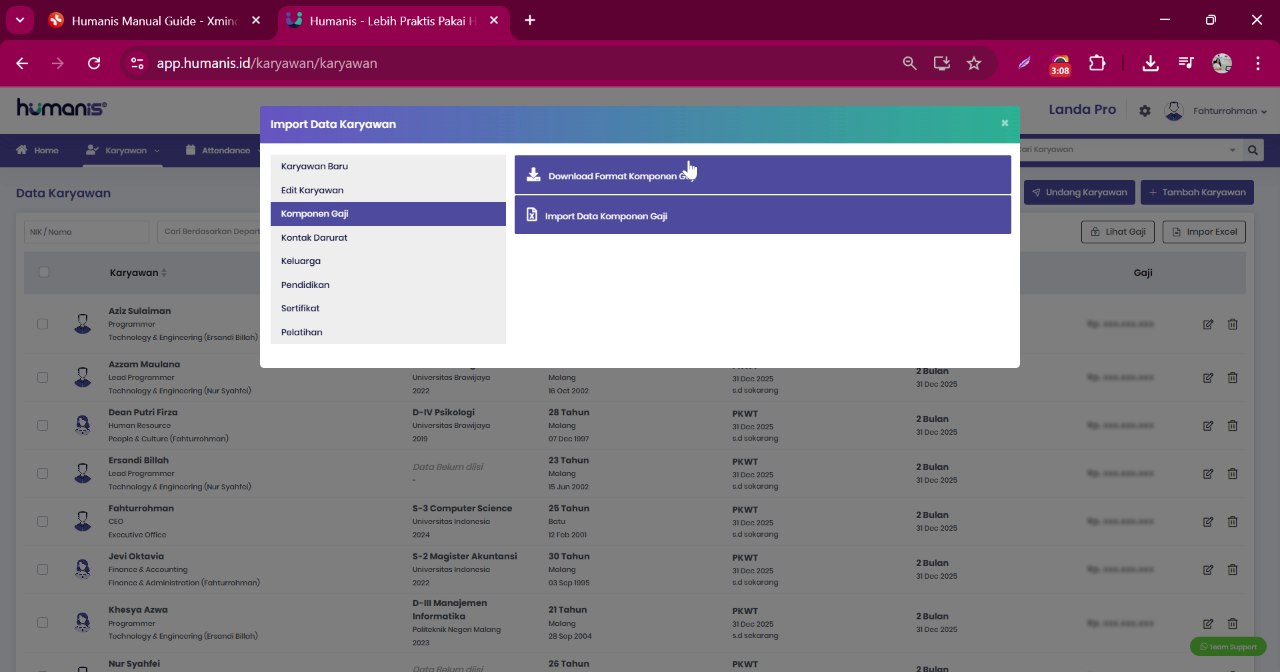The width and height of the screenshot is (1280, 672).
Task: Select Kontak Darurat import option
Action: pyautogui.click(x=388, y=238)
